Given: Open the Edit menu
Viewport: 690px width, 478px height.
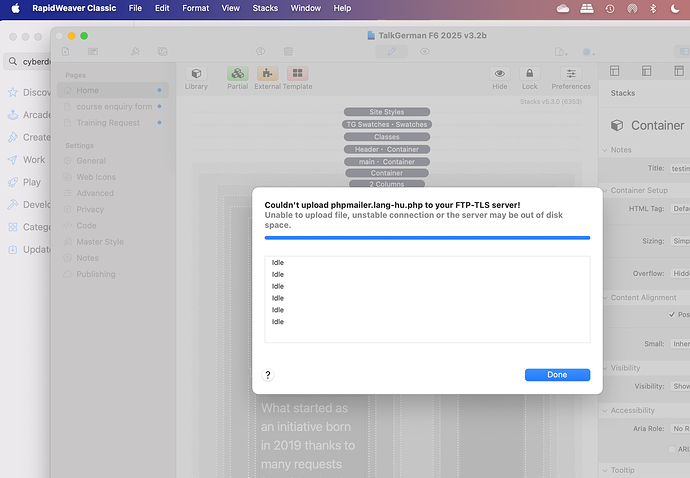Looking at the screenshot, I should [162, 8].
